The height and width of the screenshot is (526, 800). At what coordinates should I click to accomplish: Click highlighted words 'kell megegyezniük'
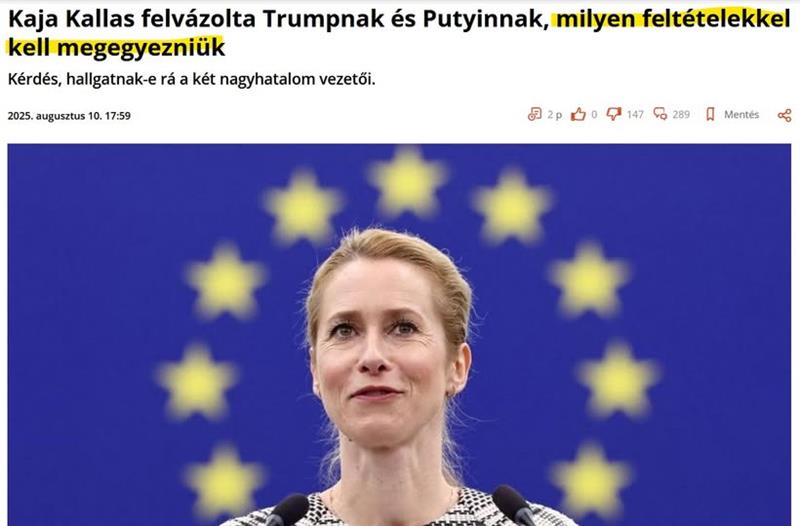pos(116,47)
